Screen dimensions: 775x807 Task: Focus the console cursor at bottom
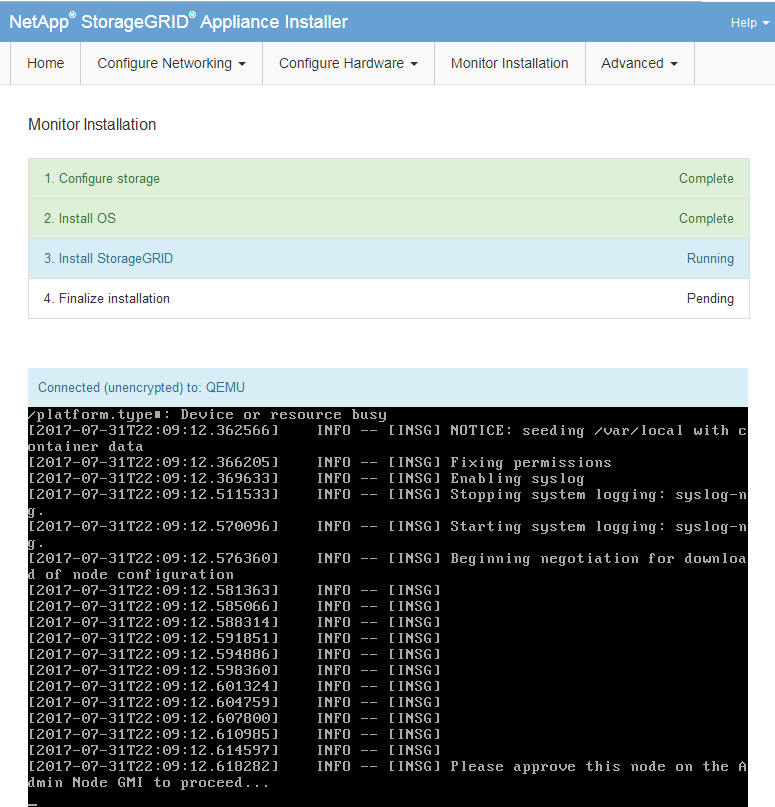pos(33,799)
